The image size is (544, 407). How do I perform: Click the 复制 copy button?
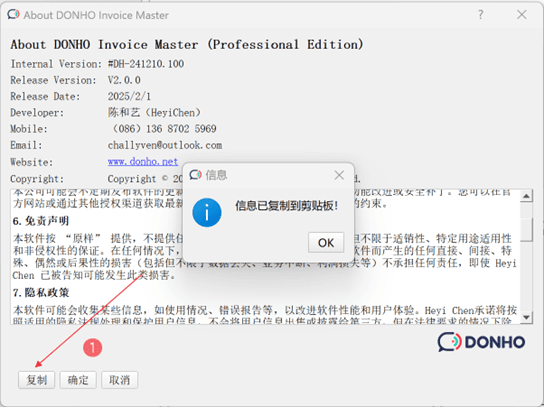(x=36, y=380)
